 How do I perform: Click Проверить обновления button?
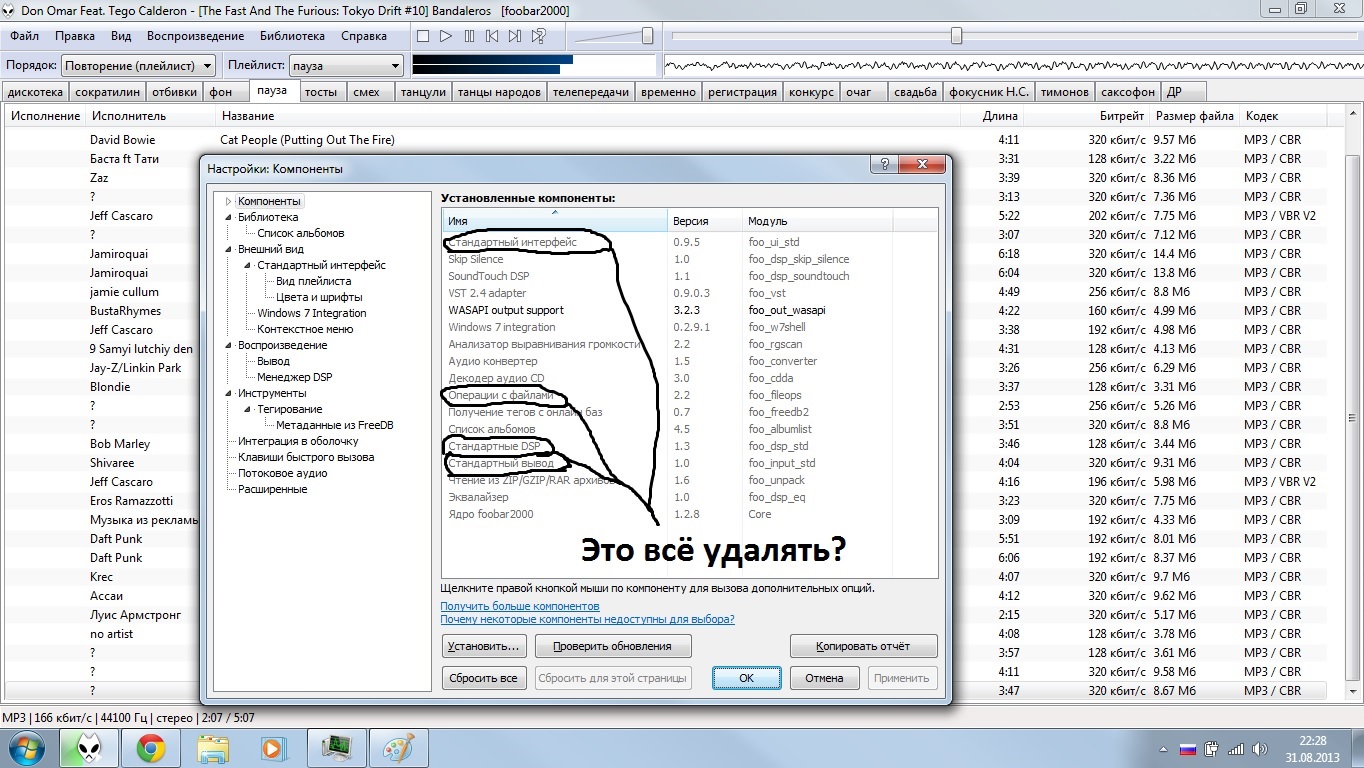coord(613,646)
